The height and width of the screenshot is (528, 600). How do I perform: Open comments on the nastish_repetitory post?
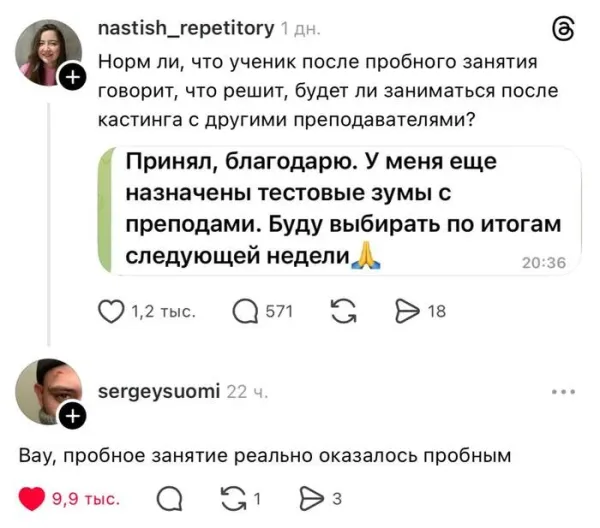click(x=246, y=312)
